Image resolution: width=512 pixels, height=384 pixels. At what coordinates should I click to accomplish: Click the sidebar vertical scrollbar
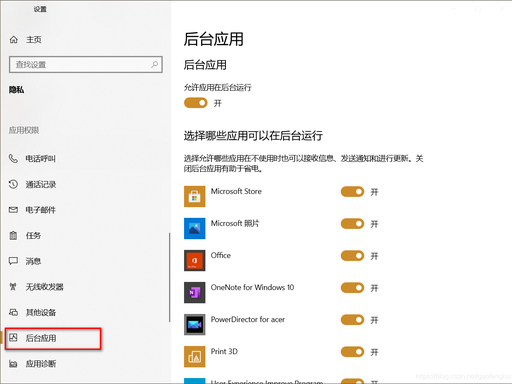169,277
